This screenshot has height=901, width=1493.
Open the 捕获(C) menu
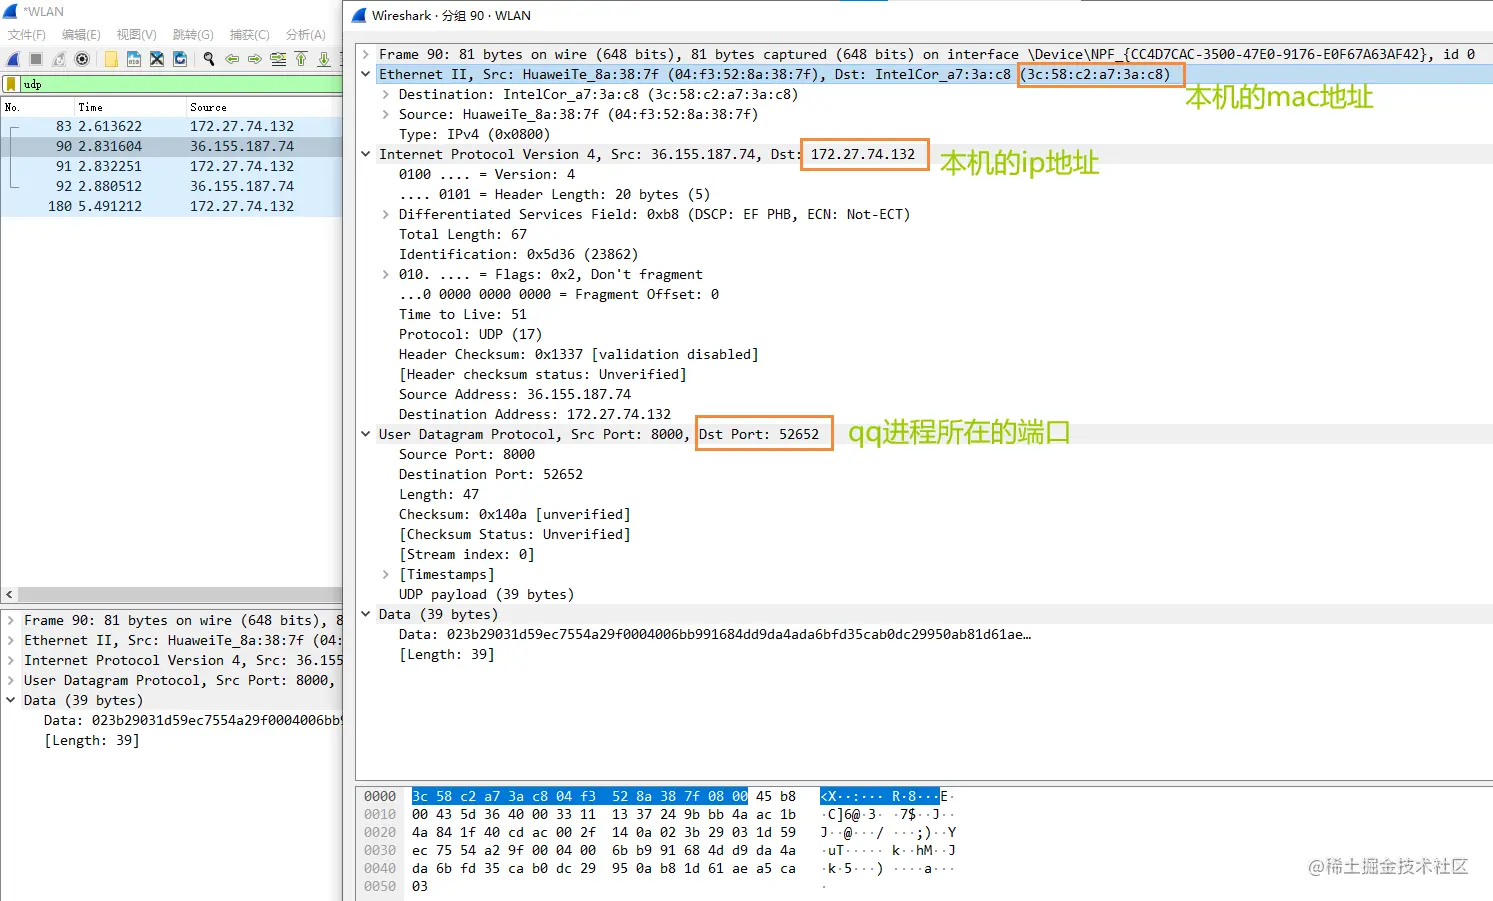tap(250, 35)
